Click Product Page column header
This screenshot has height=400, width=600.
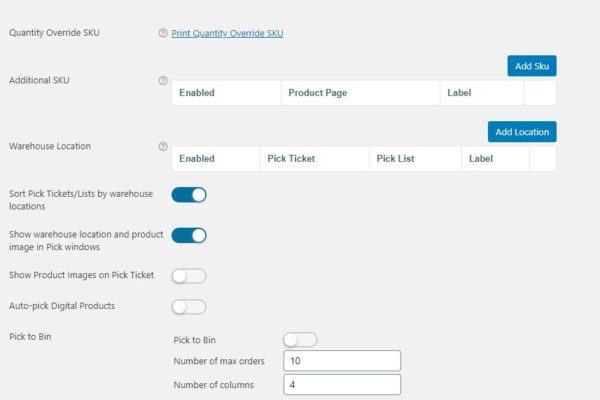coord(317,93)
